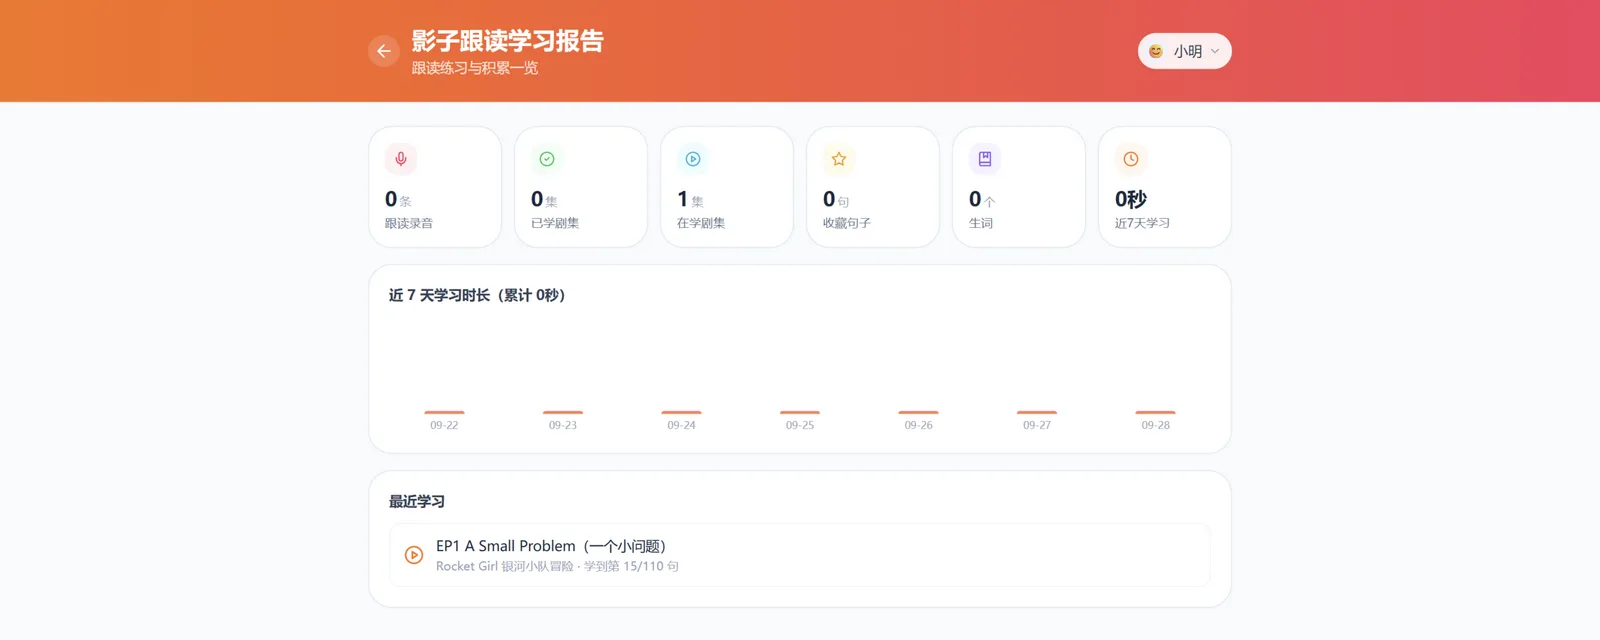The image size is (1600, 640).
Task: Click the back arrow button
Action: pos(384,51)
